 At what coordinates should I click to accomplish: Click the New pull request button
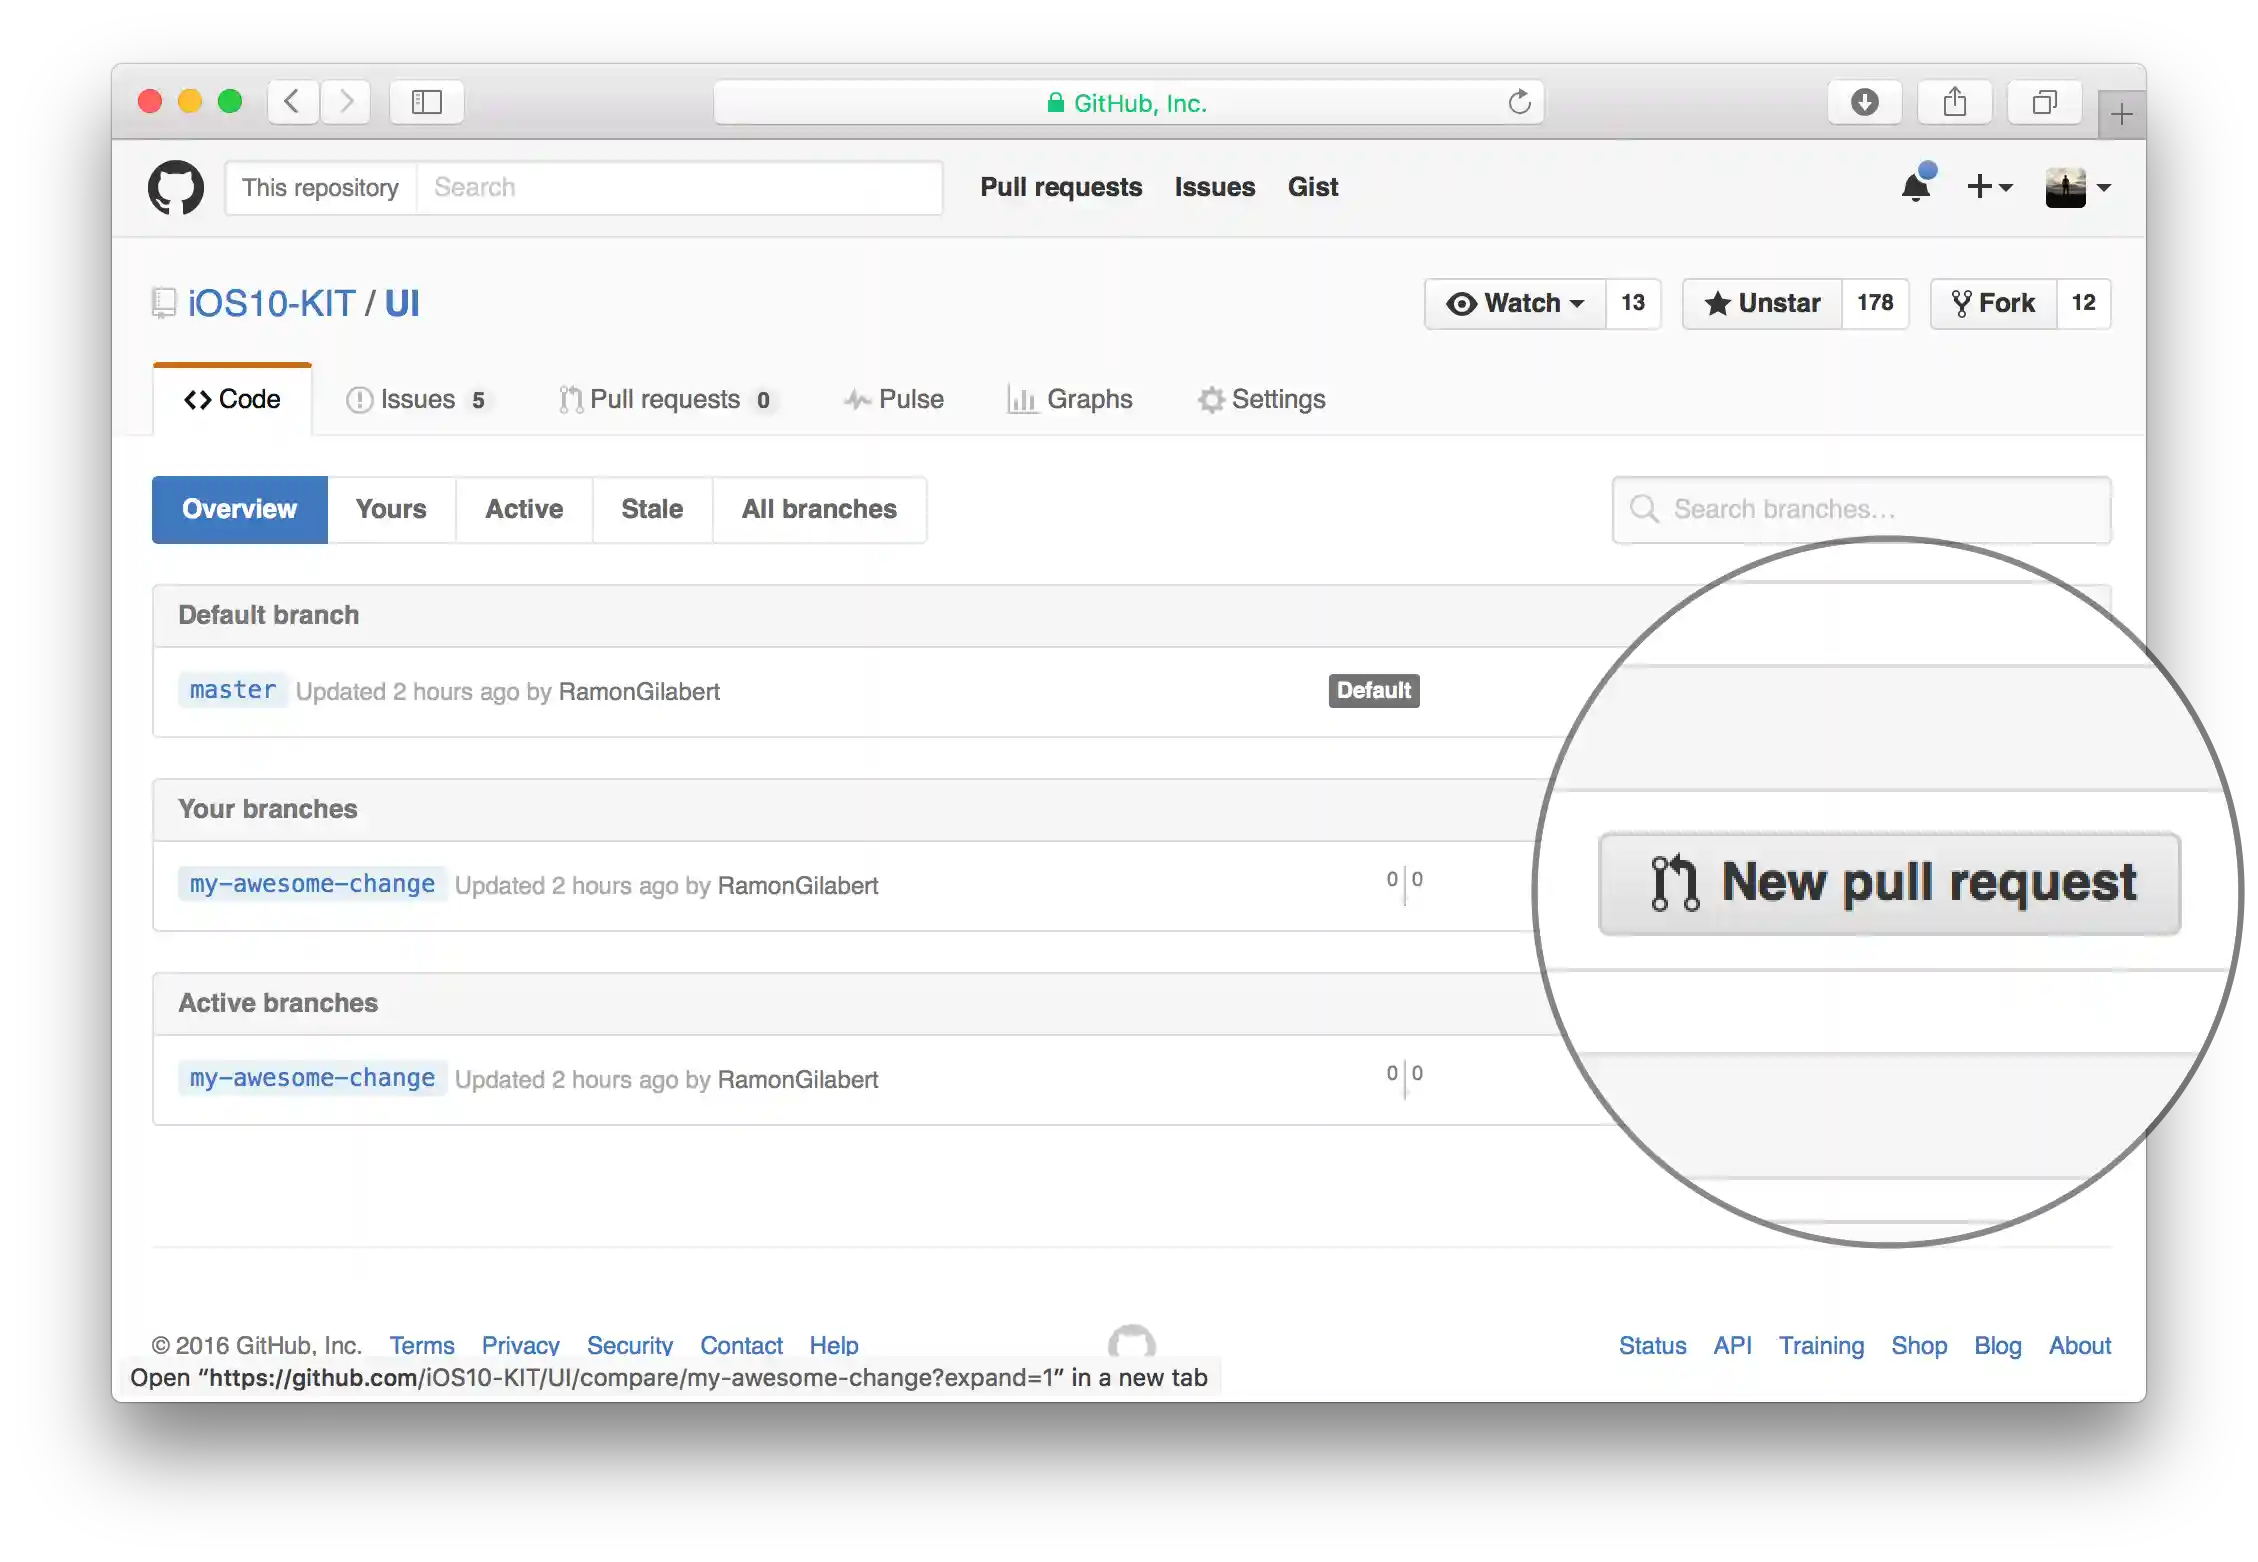1889,883
